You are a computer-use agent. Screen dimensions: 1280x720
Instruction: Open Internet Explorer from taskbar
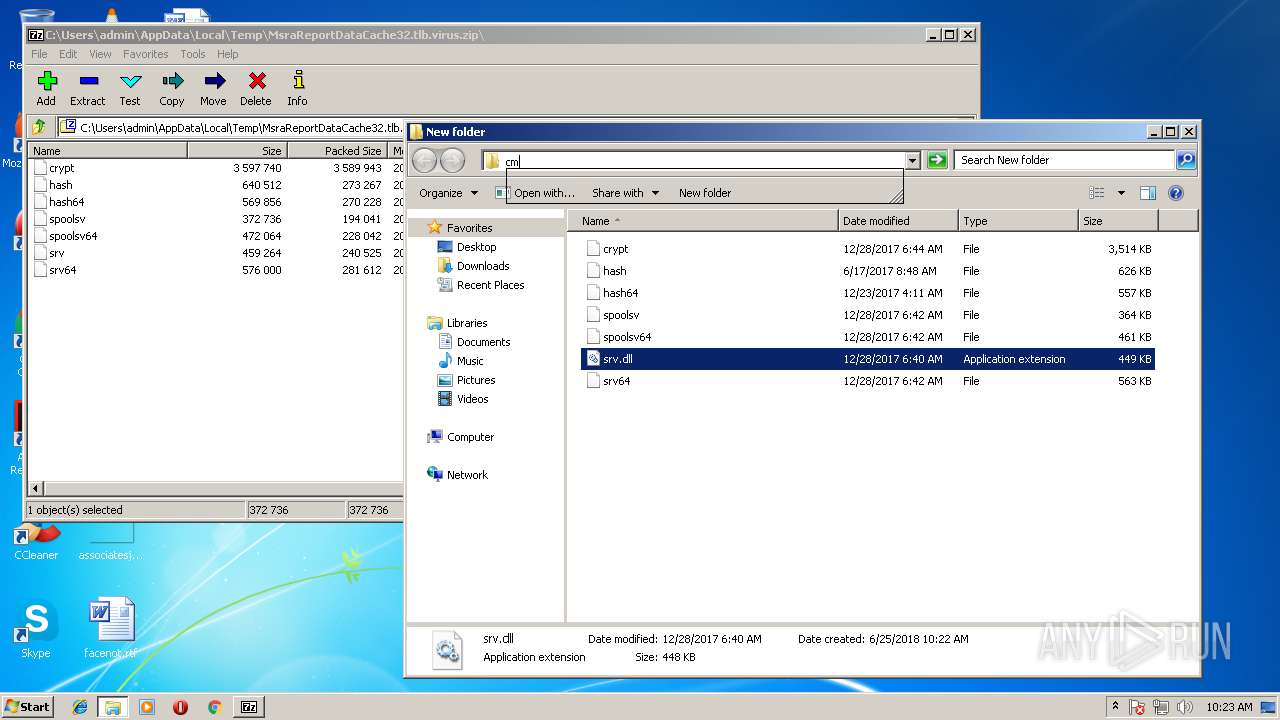click(80, 707)
